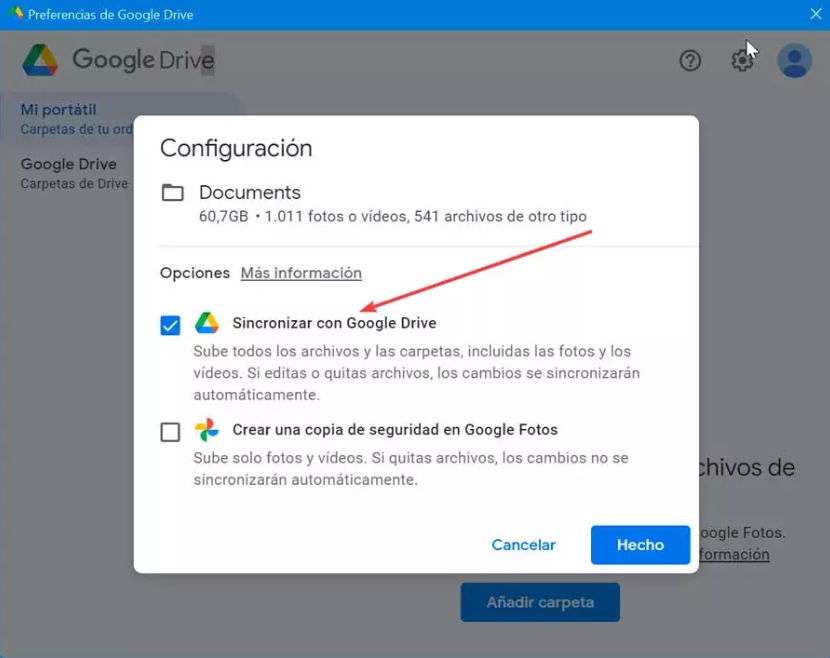
Task: Click the Carpetas de Drive subtitle
Action: [74, 184]
